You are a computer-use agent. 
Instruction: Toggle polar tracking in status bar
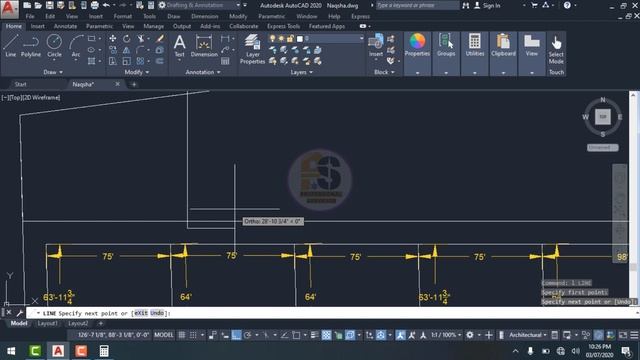pos(247,335)
